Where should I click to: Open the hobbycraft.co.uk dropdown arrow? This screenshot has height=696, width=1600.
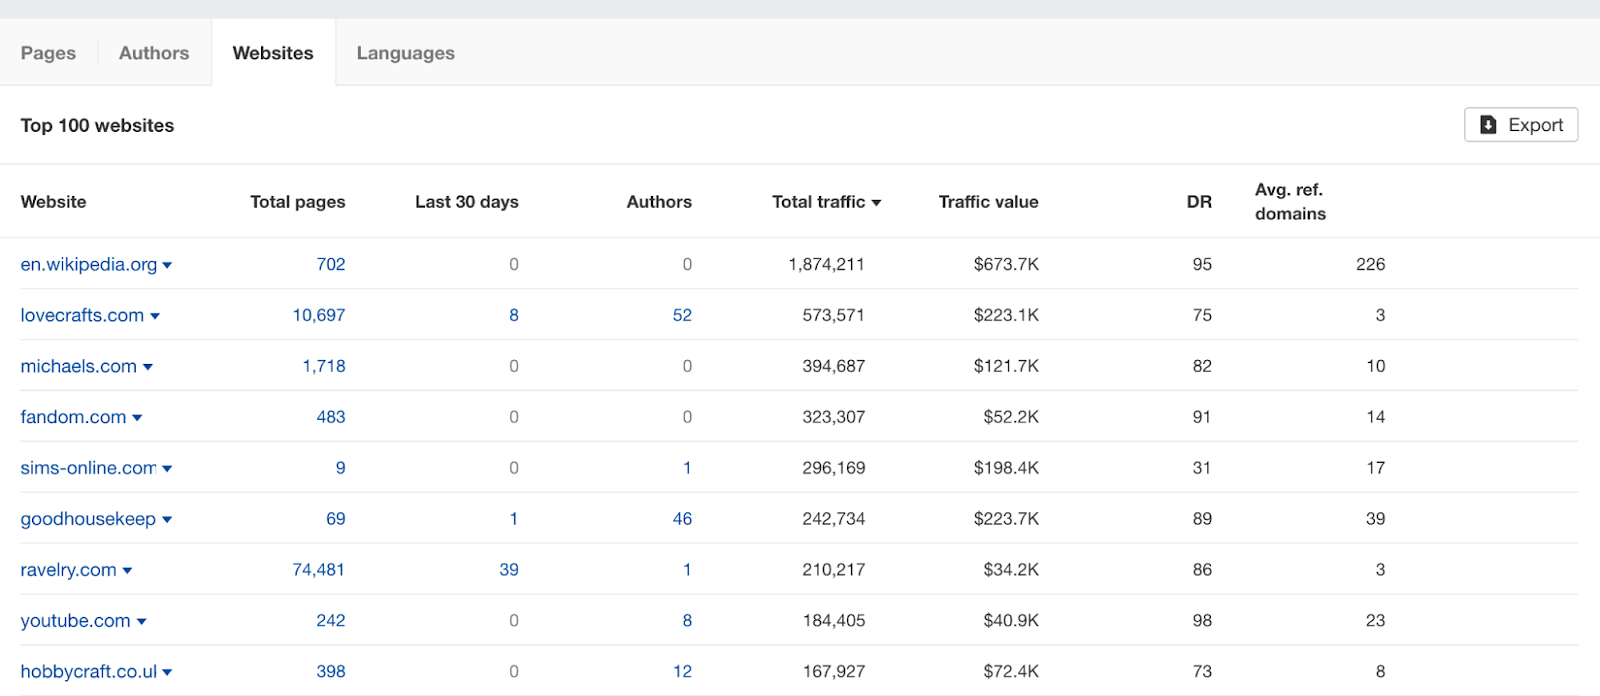(167, 673)
